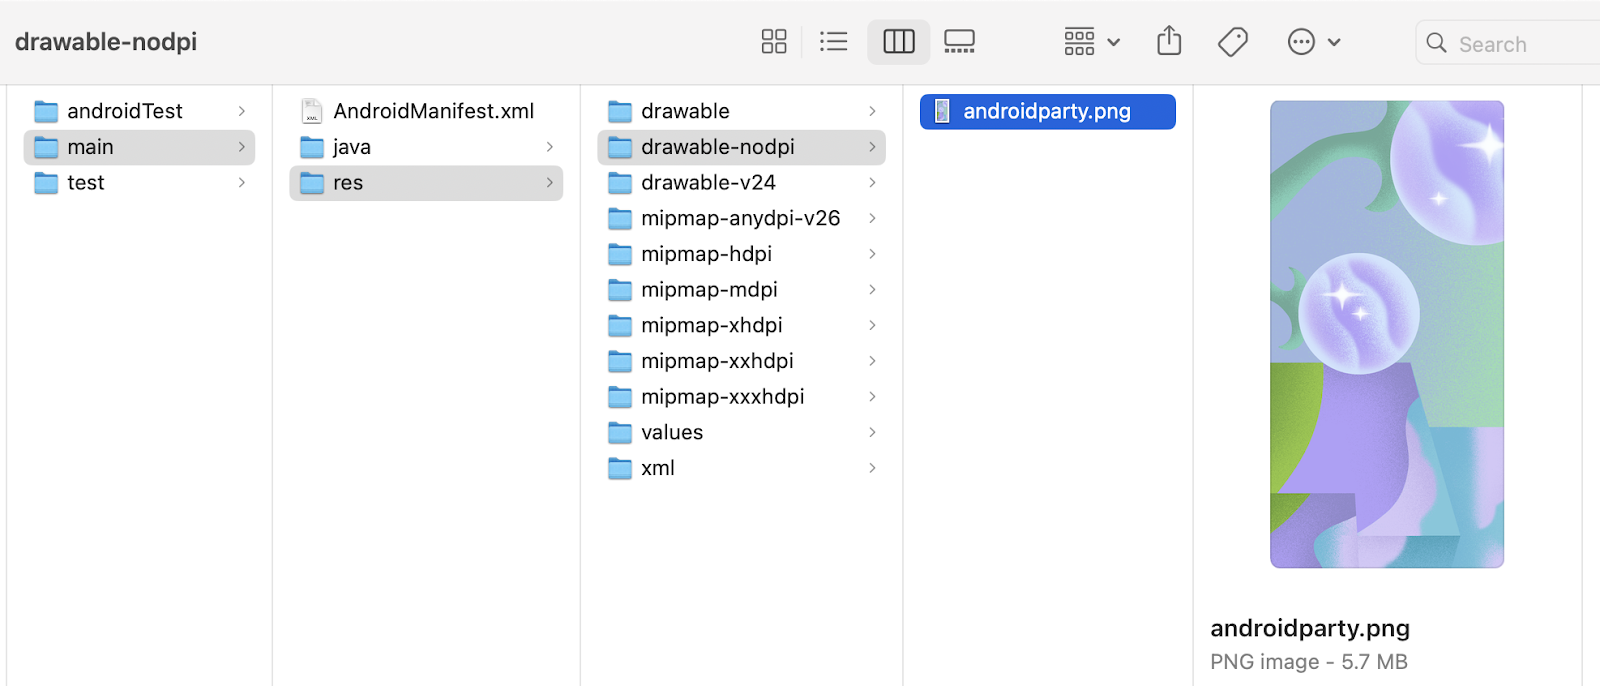Viewport: 1600px width, 686px height.
Task: Click the values folder icon
Action: pyautogui.click(x=620, y=433)
